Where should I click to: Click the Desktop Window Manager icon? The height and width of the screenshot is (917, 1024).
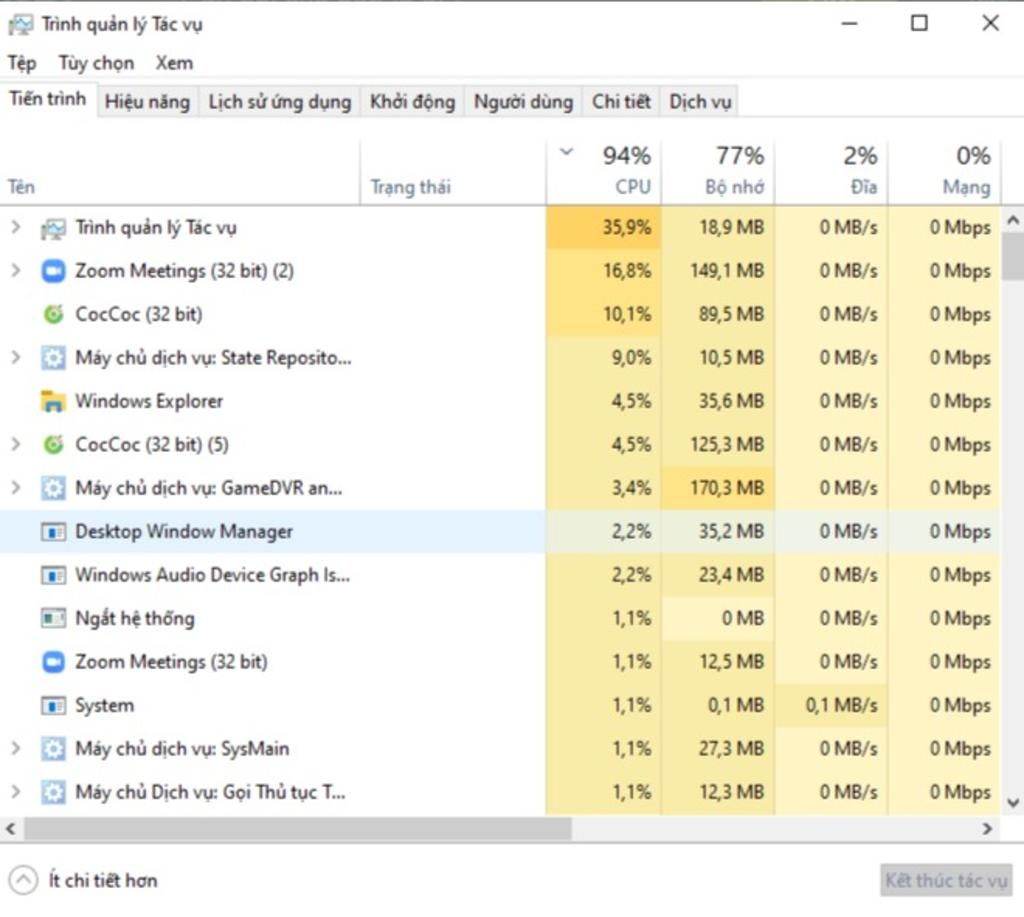tap(53, 532)
